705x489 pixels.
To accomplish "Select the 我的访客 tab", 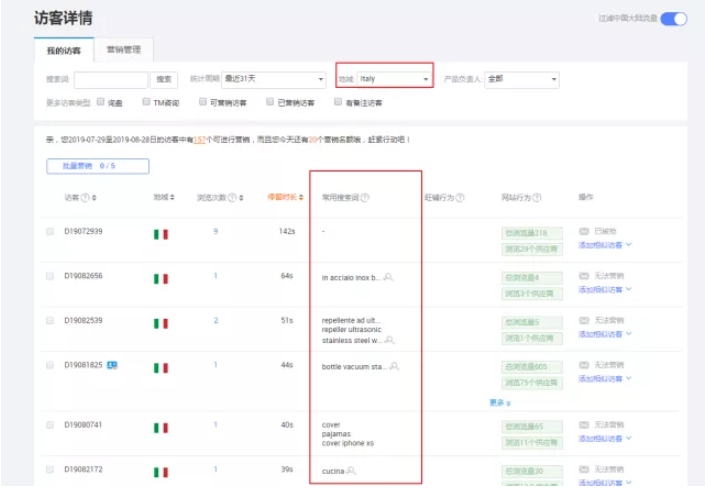I will click(x=63, y=50).
